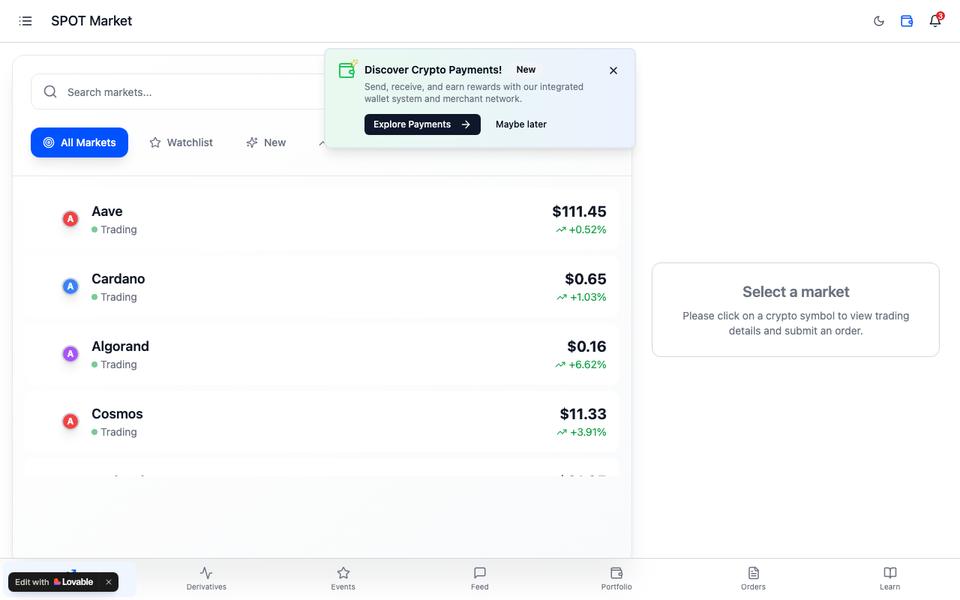The width and height of the screenshot is (960, 600).
Task: Open Feed in bottom navigation
Action: tap(479, 579)
